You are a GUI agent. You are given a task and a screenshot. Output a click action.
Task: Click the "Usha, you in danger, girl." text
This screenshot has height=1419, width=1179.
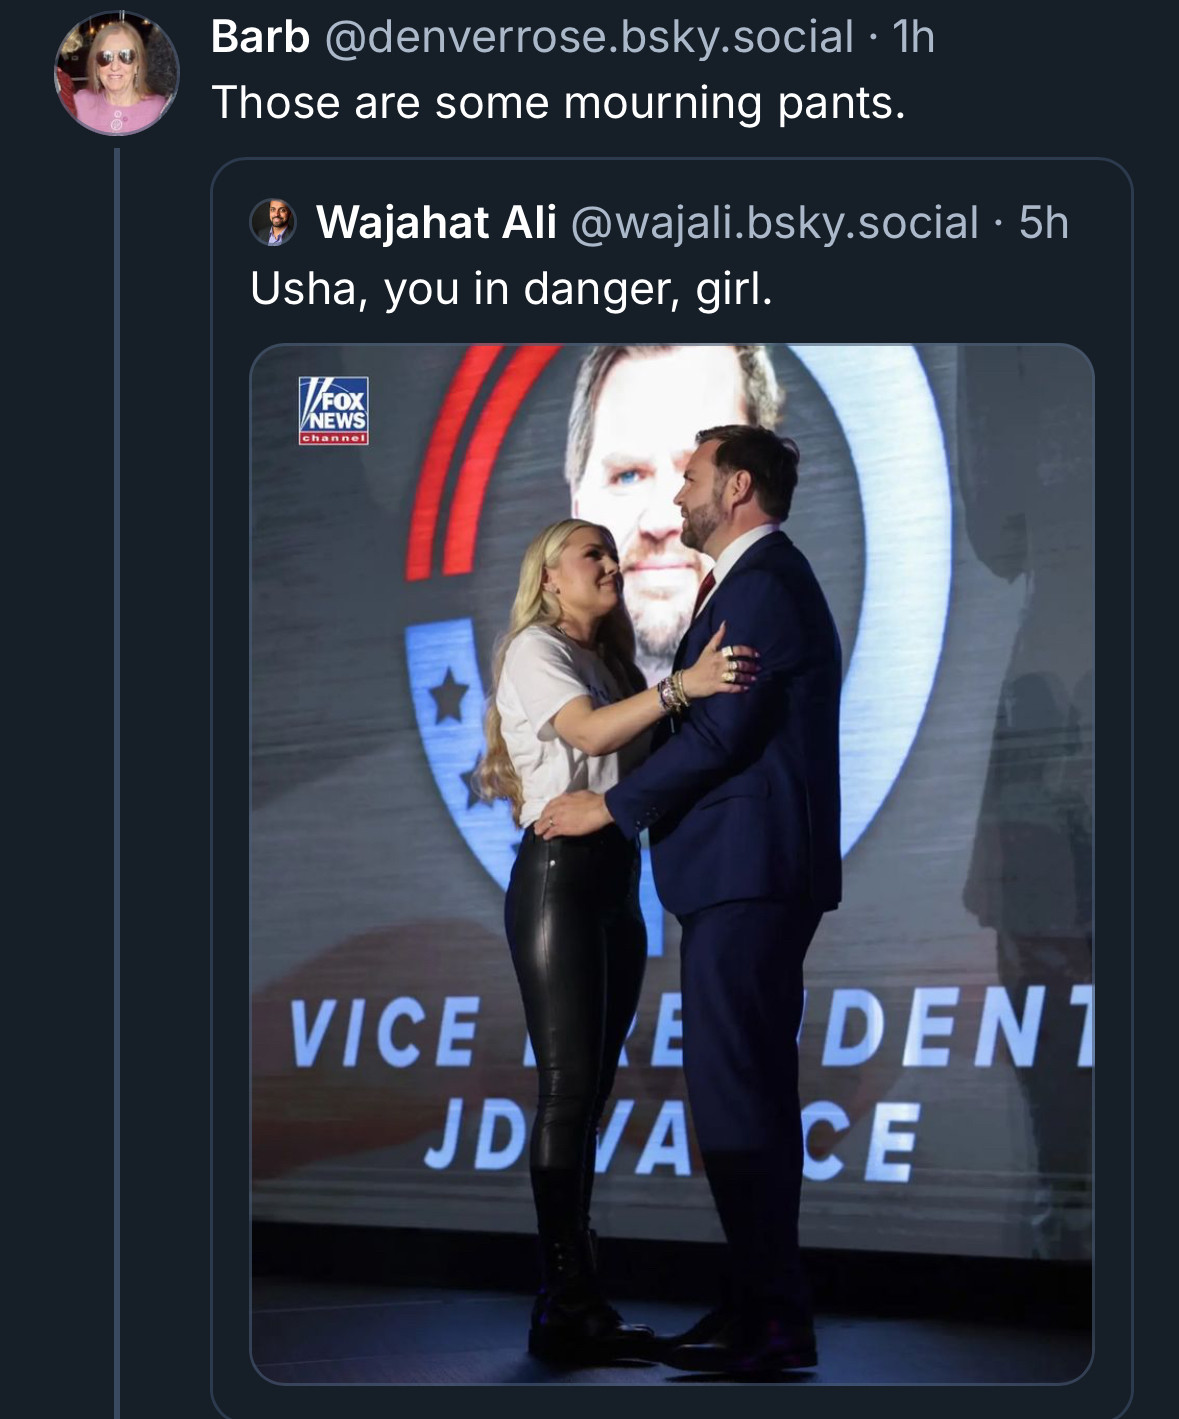(511, 289)
